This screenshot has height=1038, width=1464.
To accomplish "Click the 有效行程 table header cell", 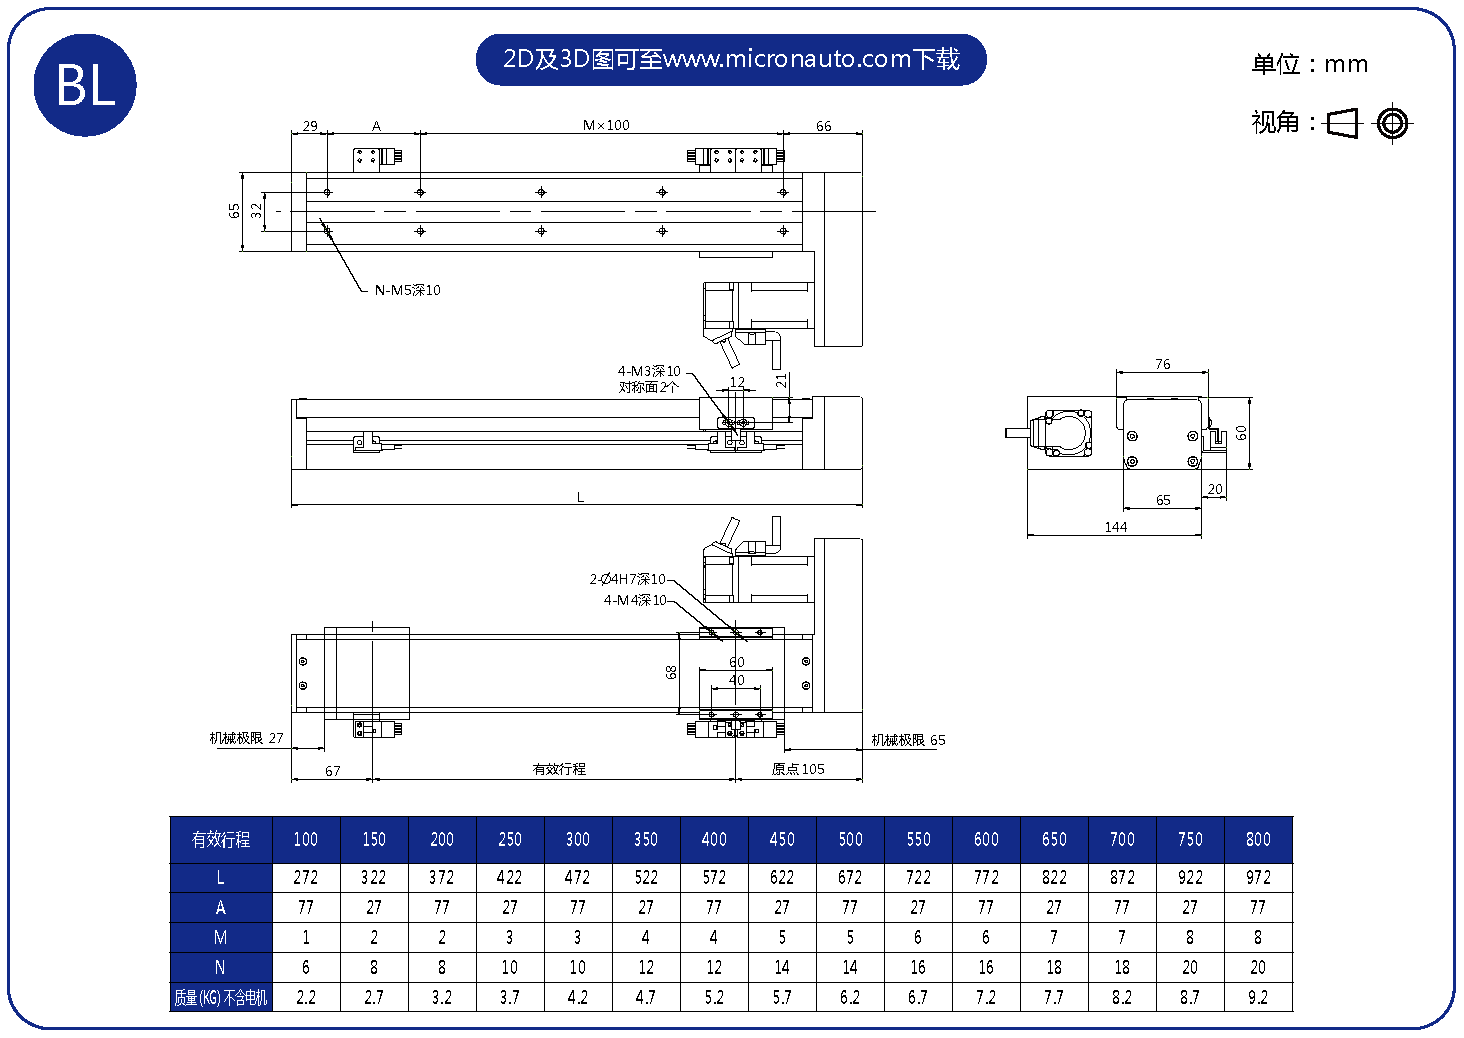I will point(221,840).
